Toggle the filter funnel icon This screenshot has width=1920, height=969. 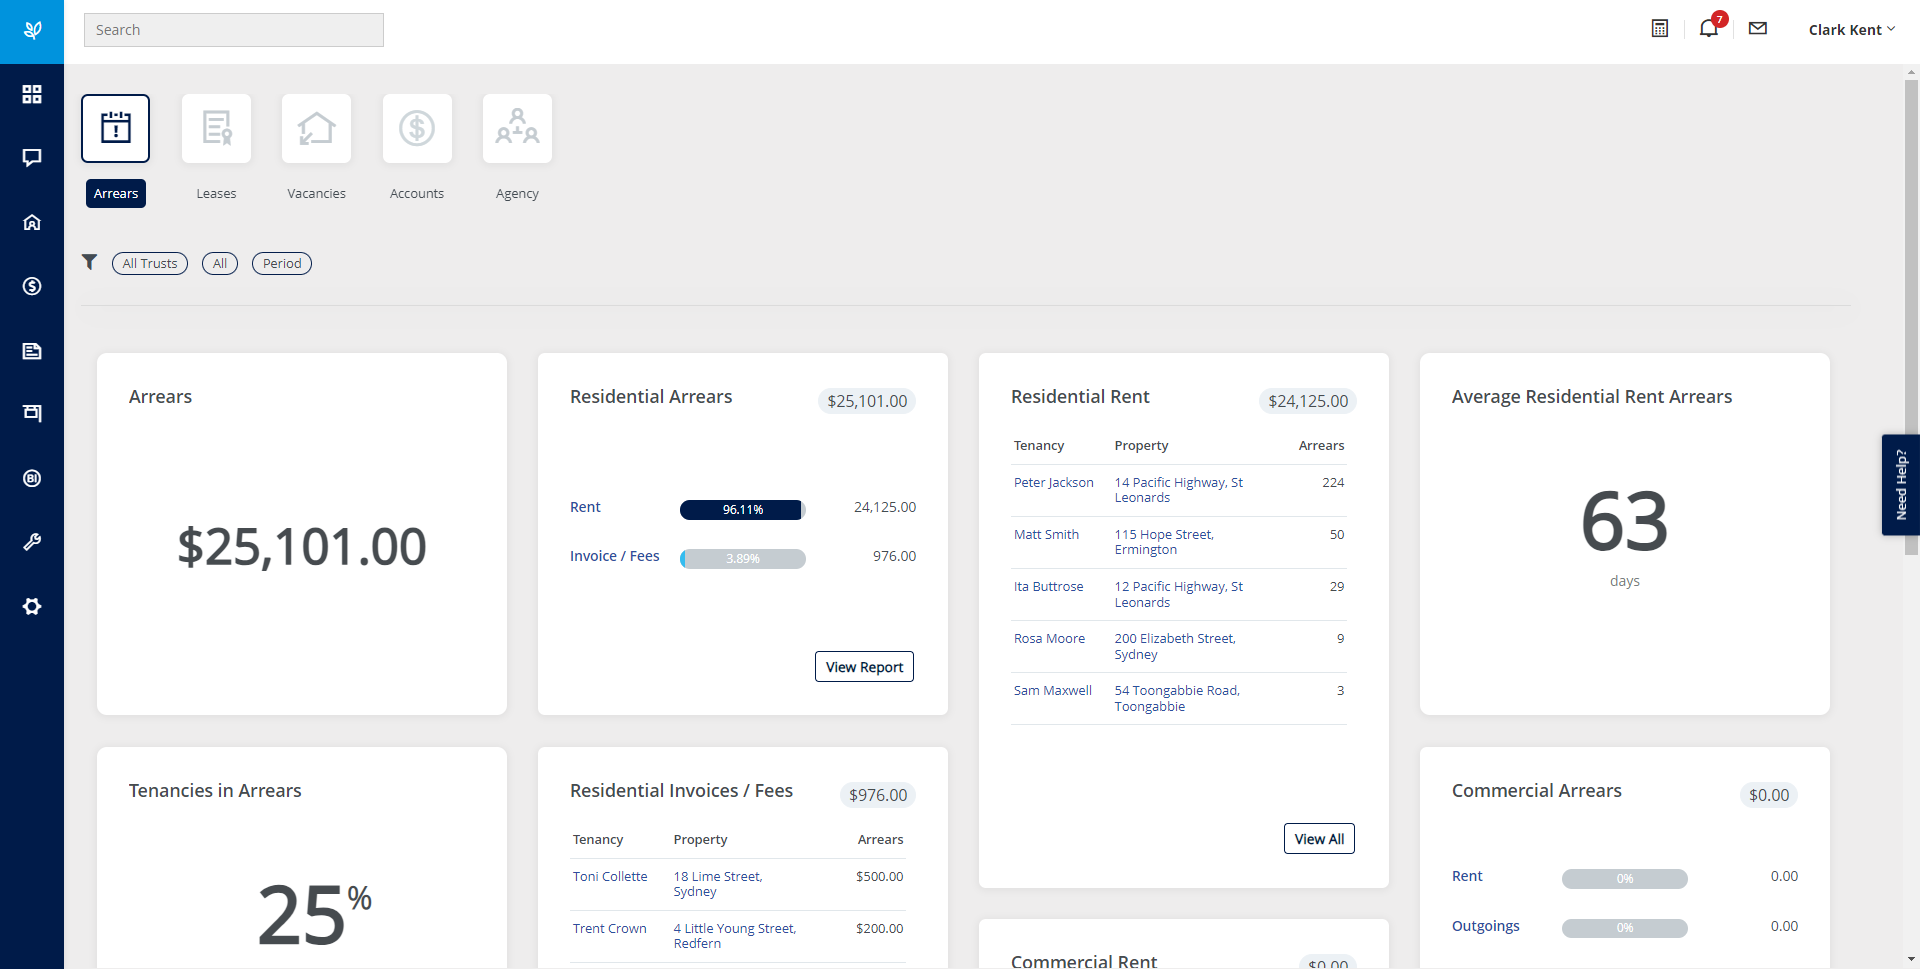89,261
